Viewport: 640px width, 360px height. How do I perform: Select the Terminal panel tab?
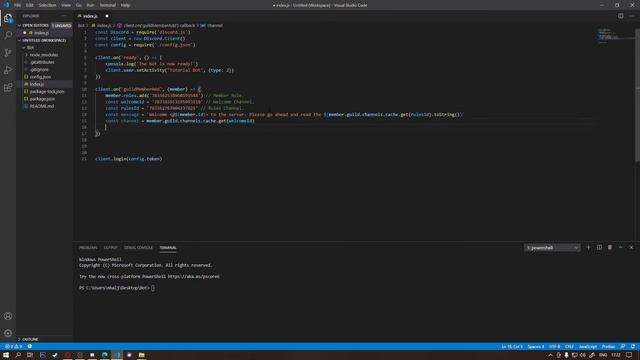[x=168, y=248]
